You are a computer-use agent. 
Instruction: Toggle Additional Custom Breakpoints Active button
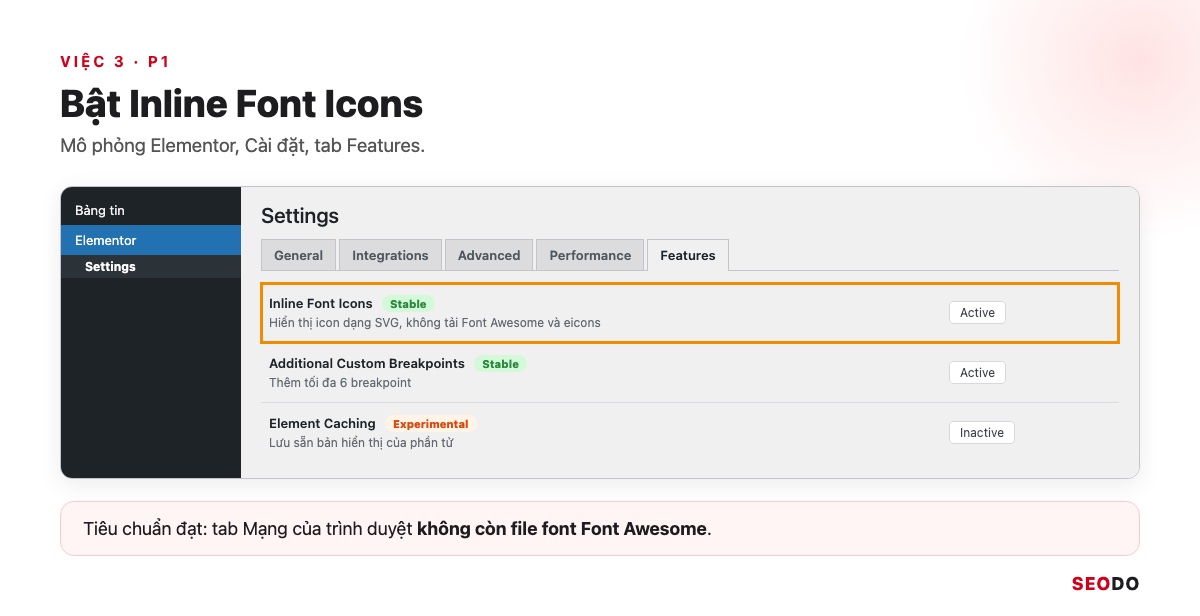click(x=977, y=373)
